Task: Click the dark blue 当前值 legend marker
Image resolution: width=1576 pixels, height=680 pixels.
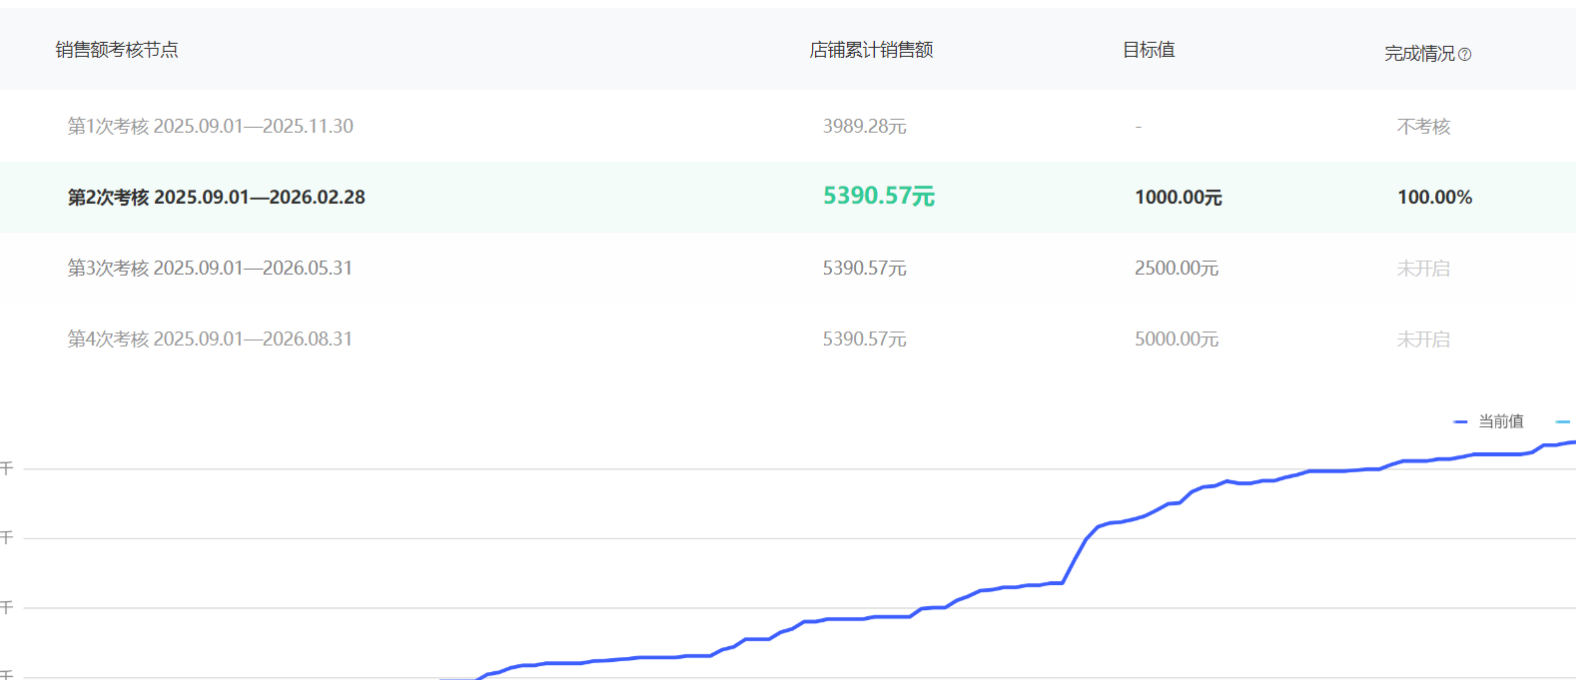Action: pyautogui.click(x=1460, y=422)
